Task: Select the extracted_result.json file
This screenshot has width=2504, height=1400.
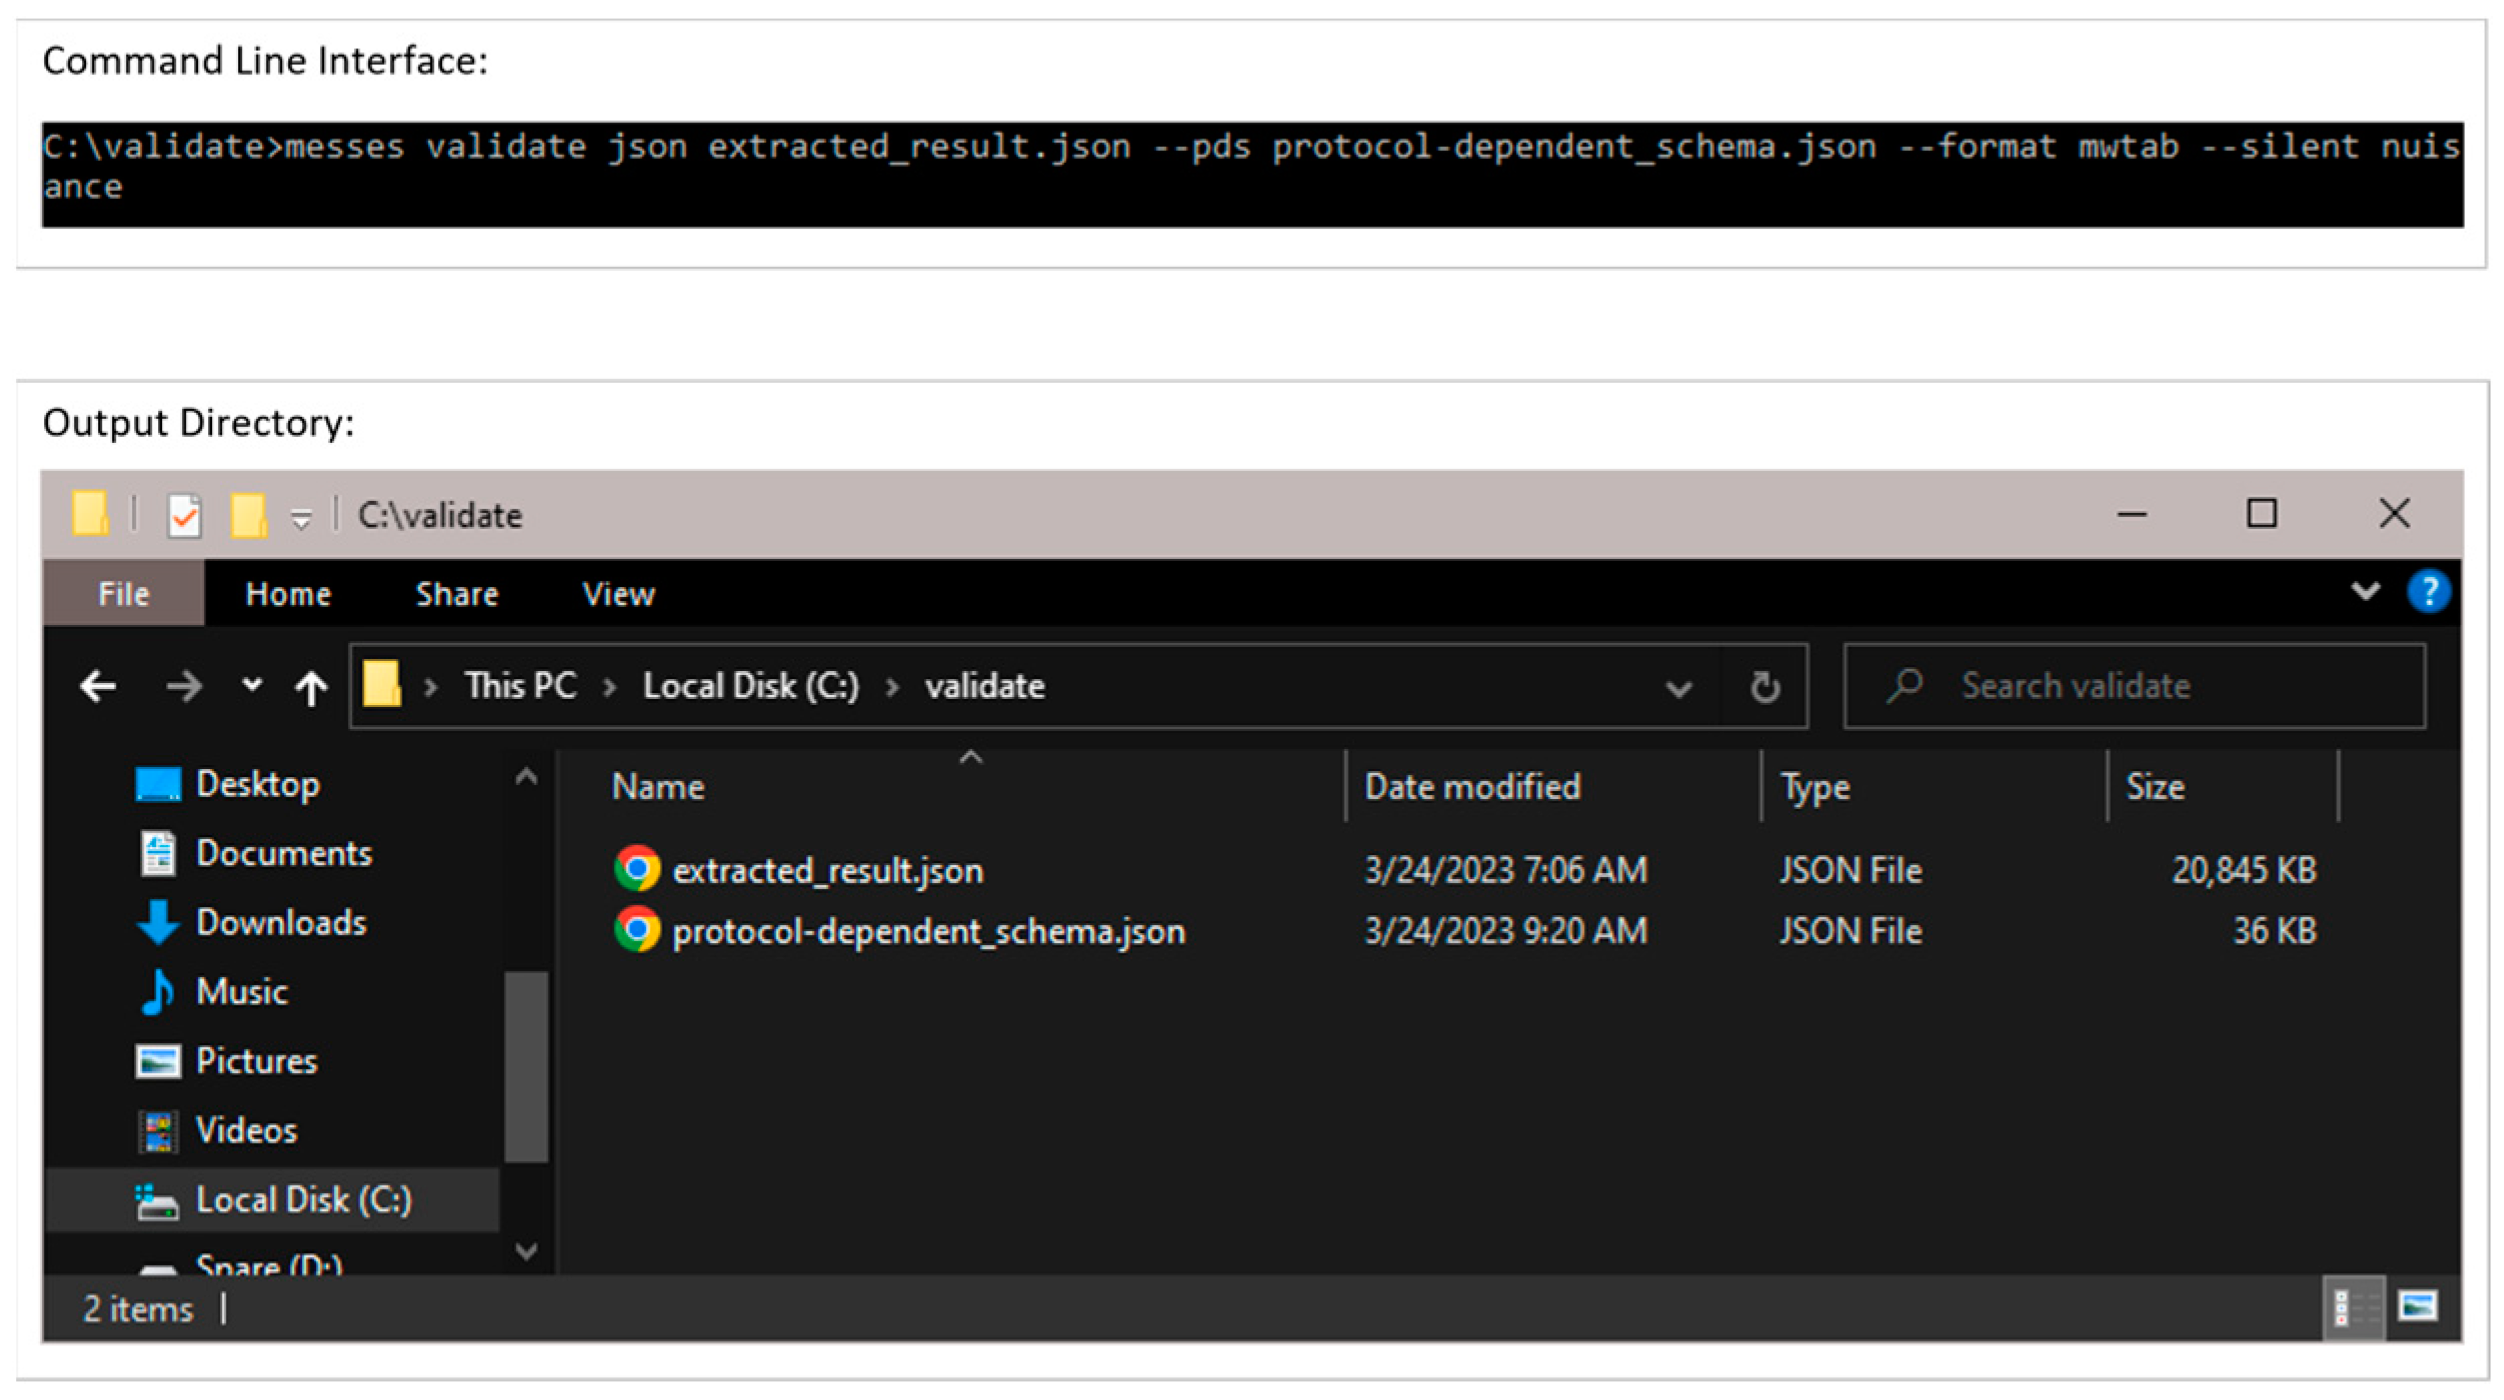Action: [827, 871]
